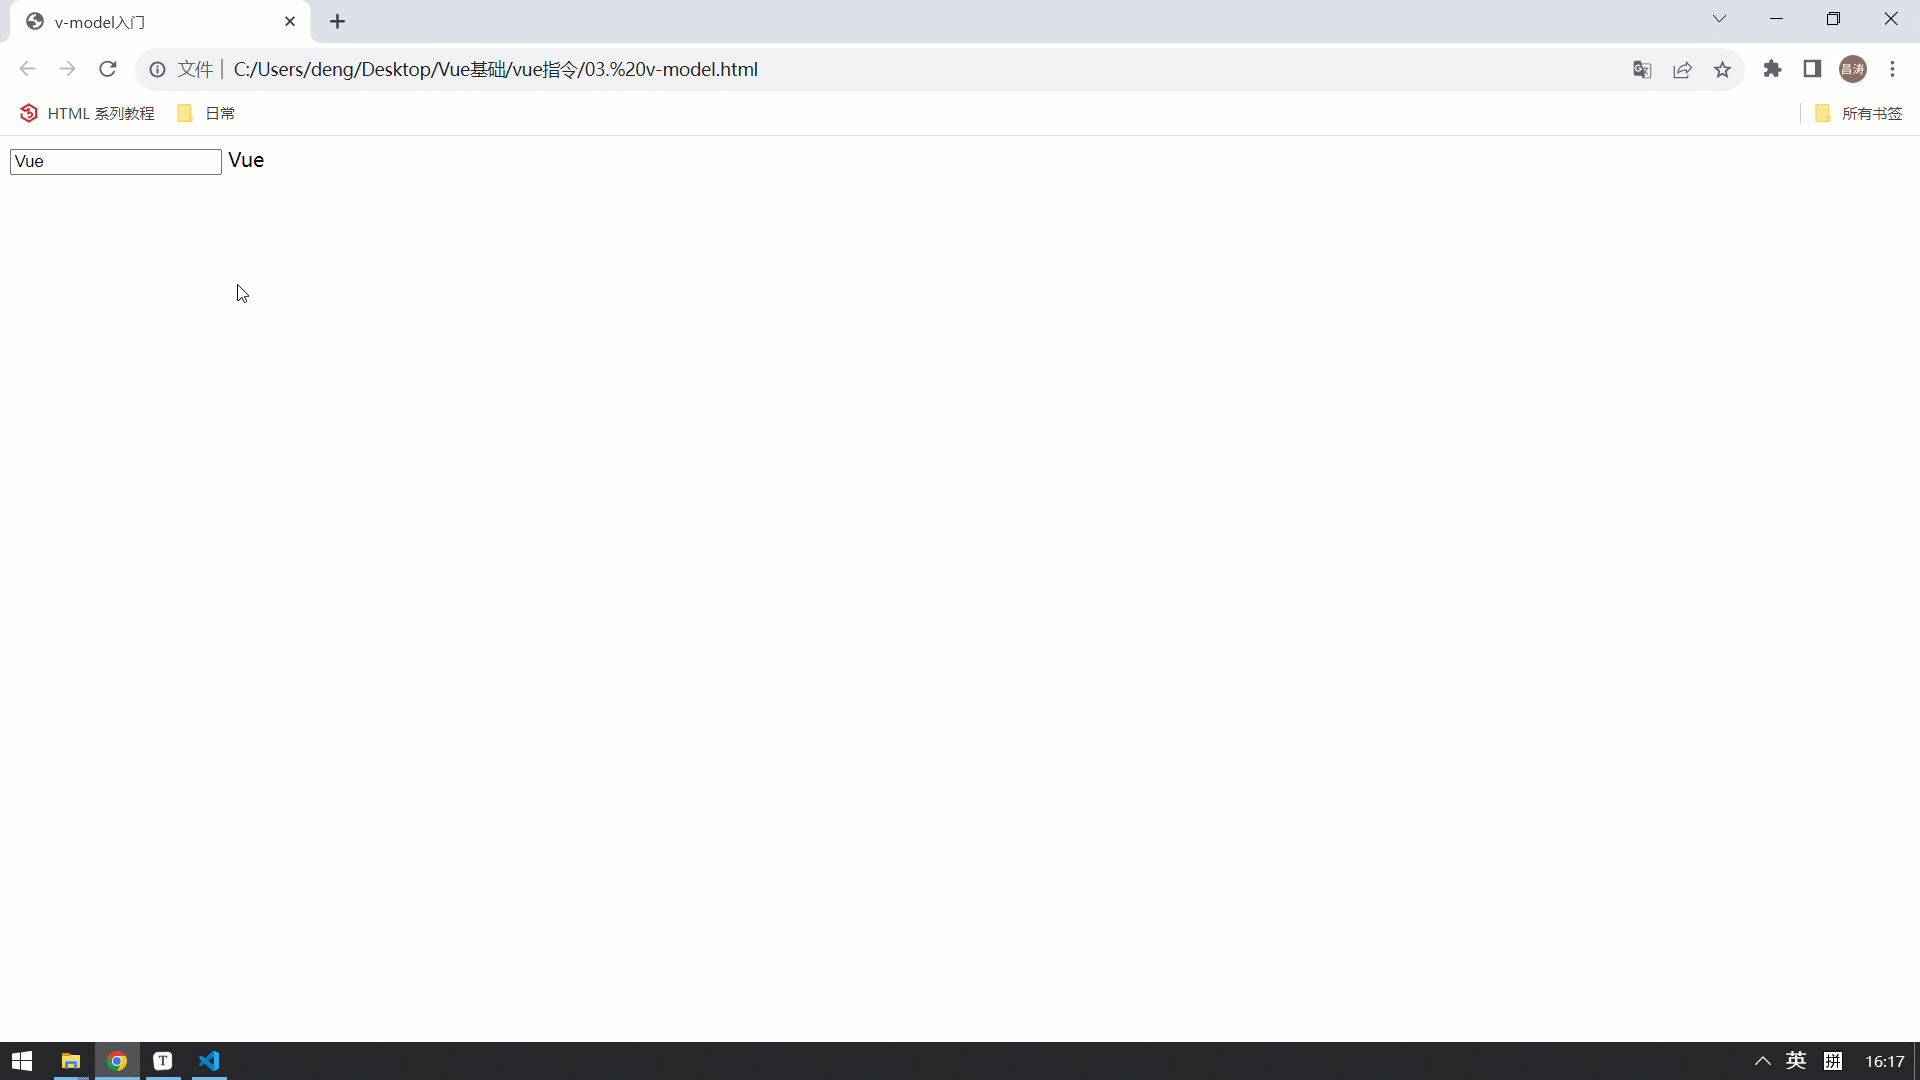
Task: Restore down the Chrome window
Action: click(x=1833, y=19)
